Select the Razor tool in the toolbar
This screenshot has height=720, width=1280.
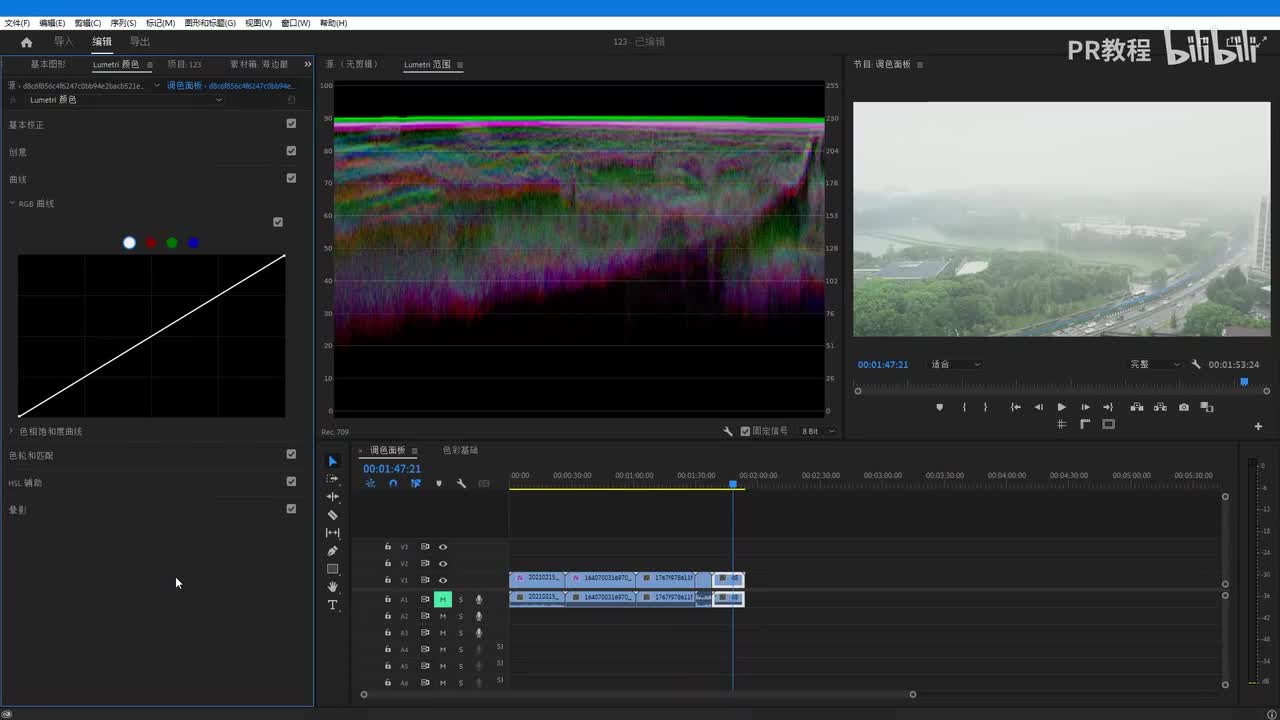point(333,515)
